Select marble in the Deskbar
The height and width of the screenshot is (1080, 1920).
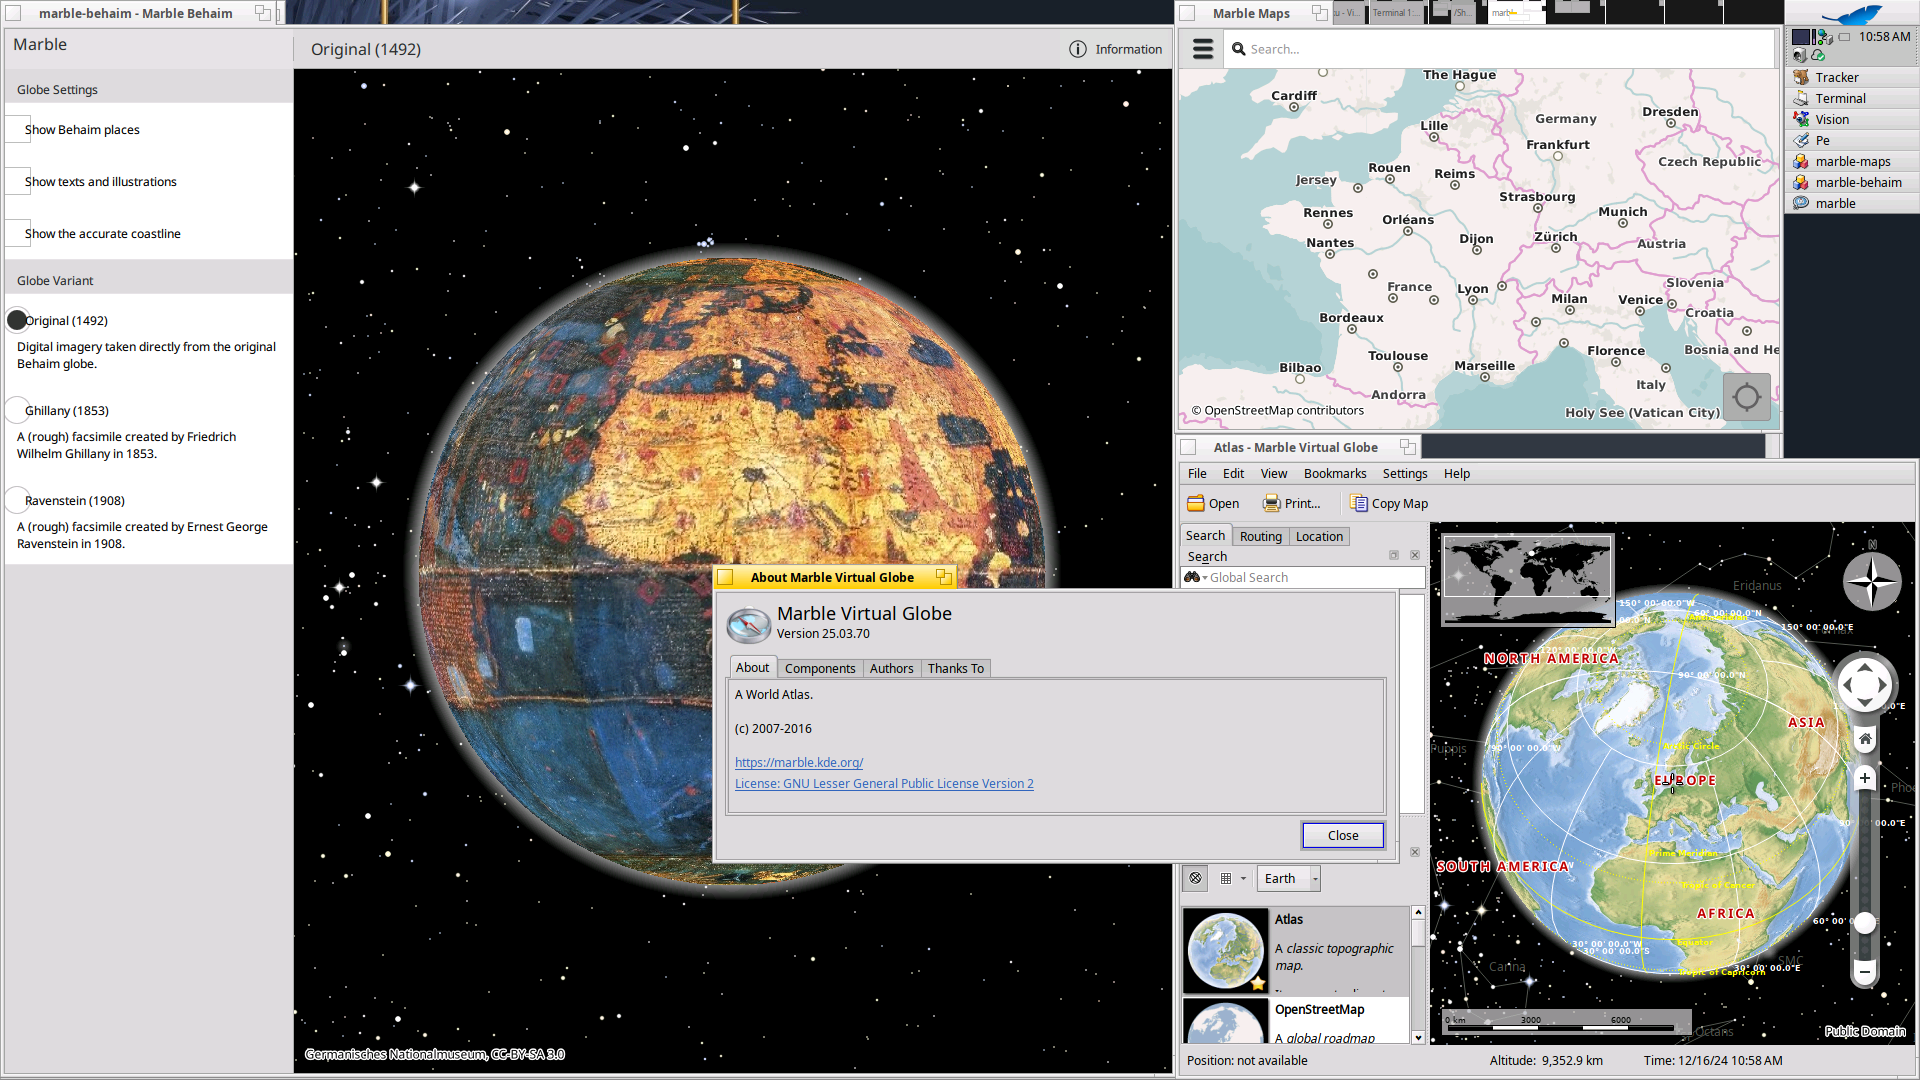point(1851,203)
